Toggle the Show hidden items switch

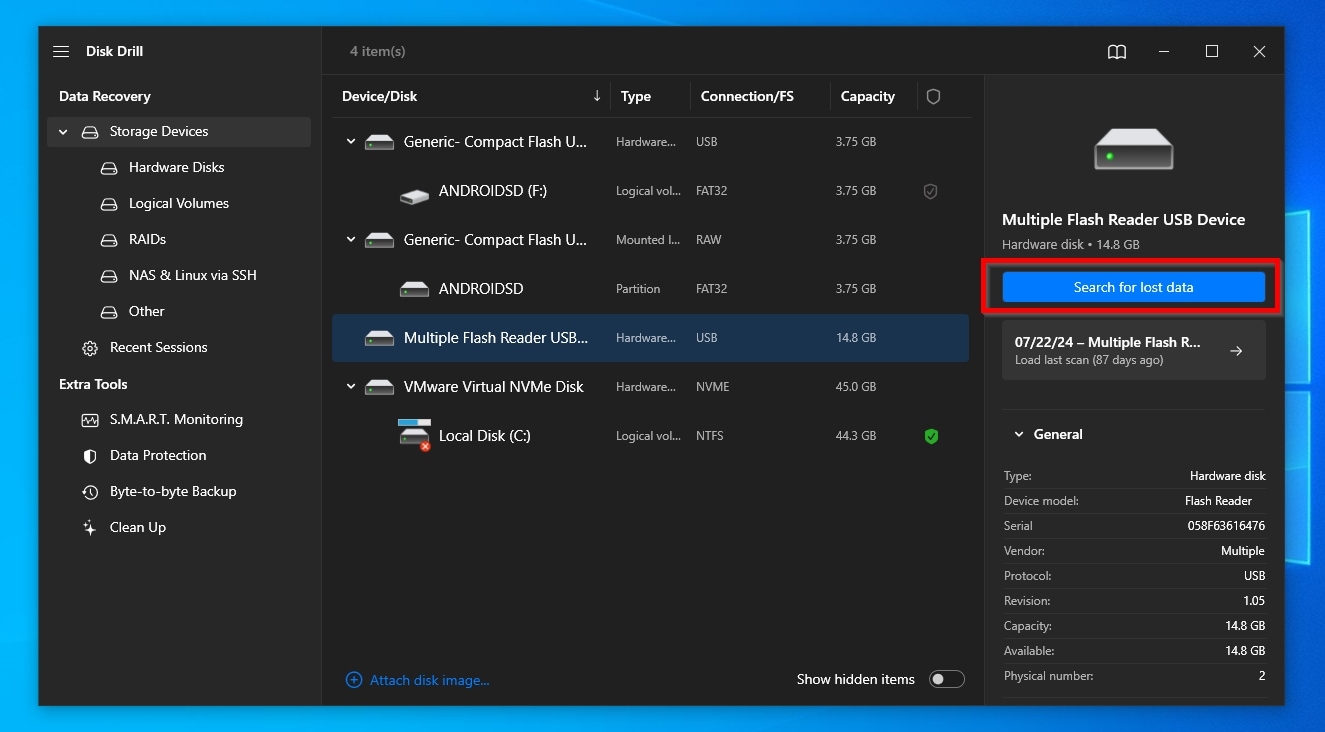(x=946, y=680)
